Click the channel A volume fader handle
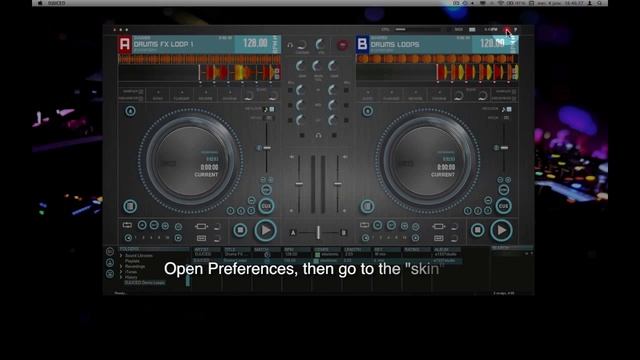 pyautogui.click(x=299, y=184)
